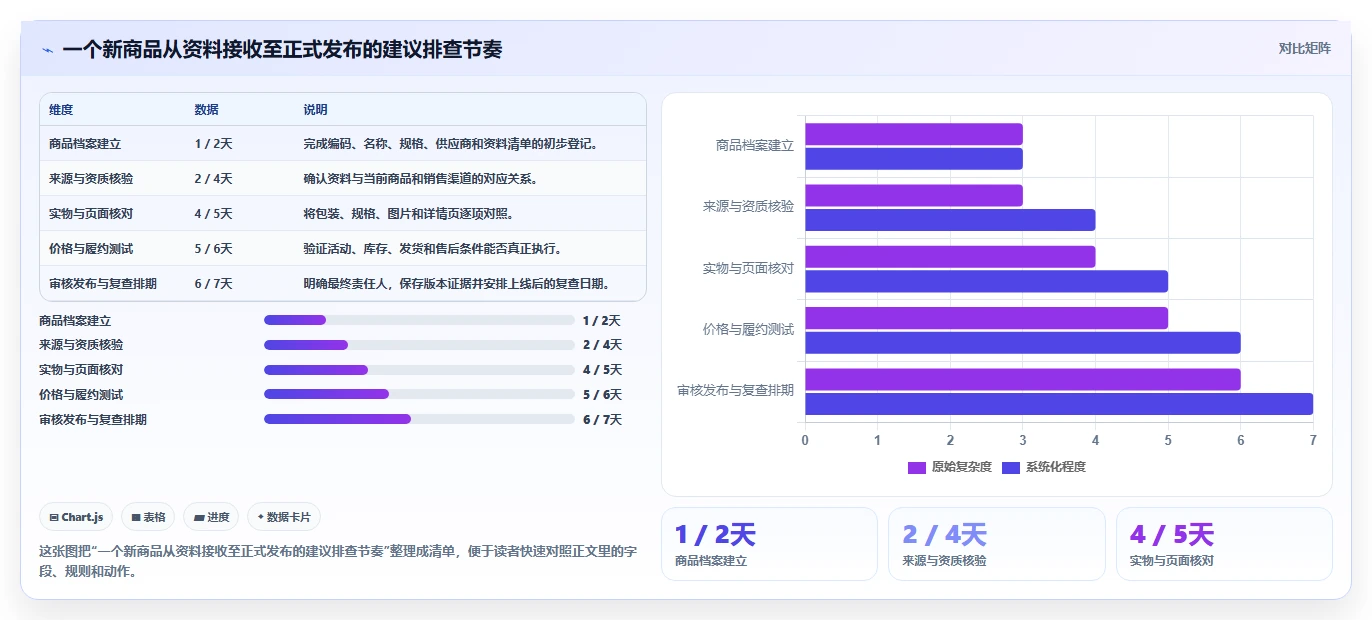
Task: Click the description starting 将包装、规格
Action: click(x=409, y=214)
